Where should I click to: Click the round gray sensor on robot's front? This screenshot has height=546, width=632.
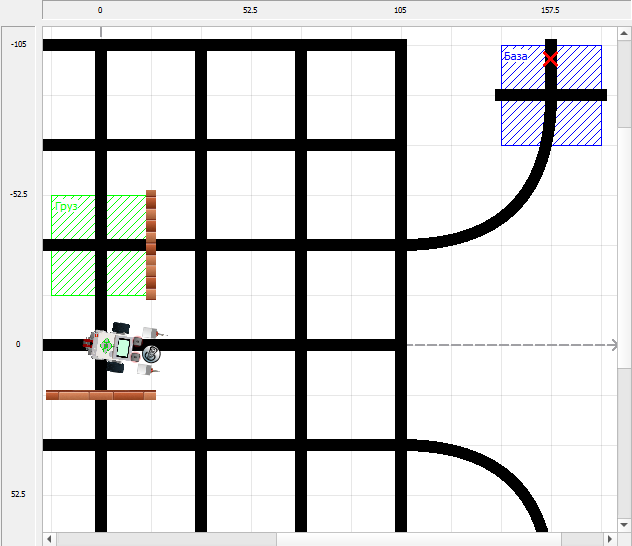click(151, 353)
